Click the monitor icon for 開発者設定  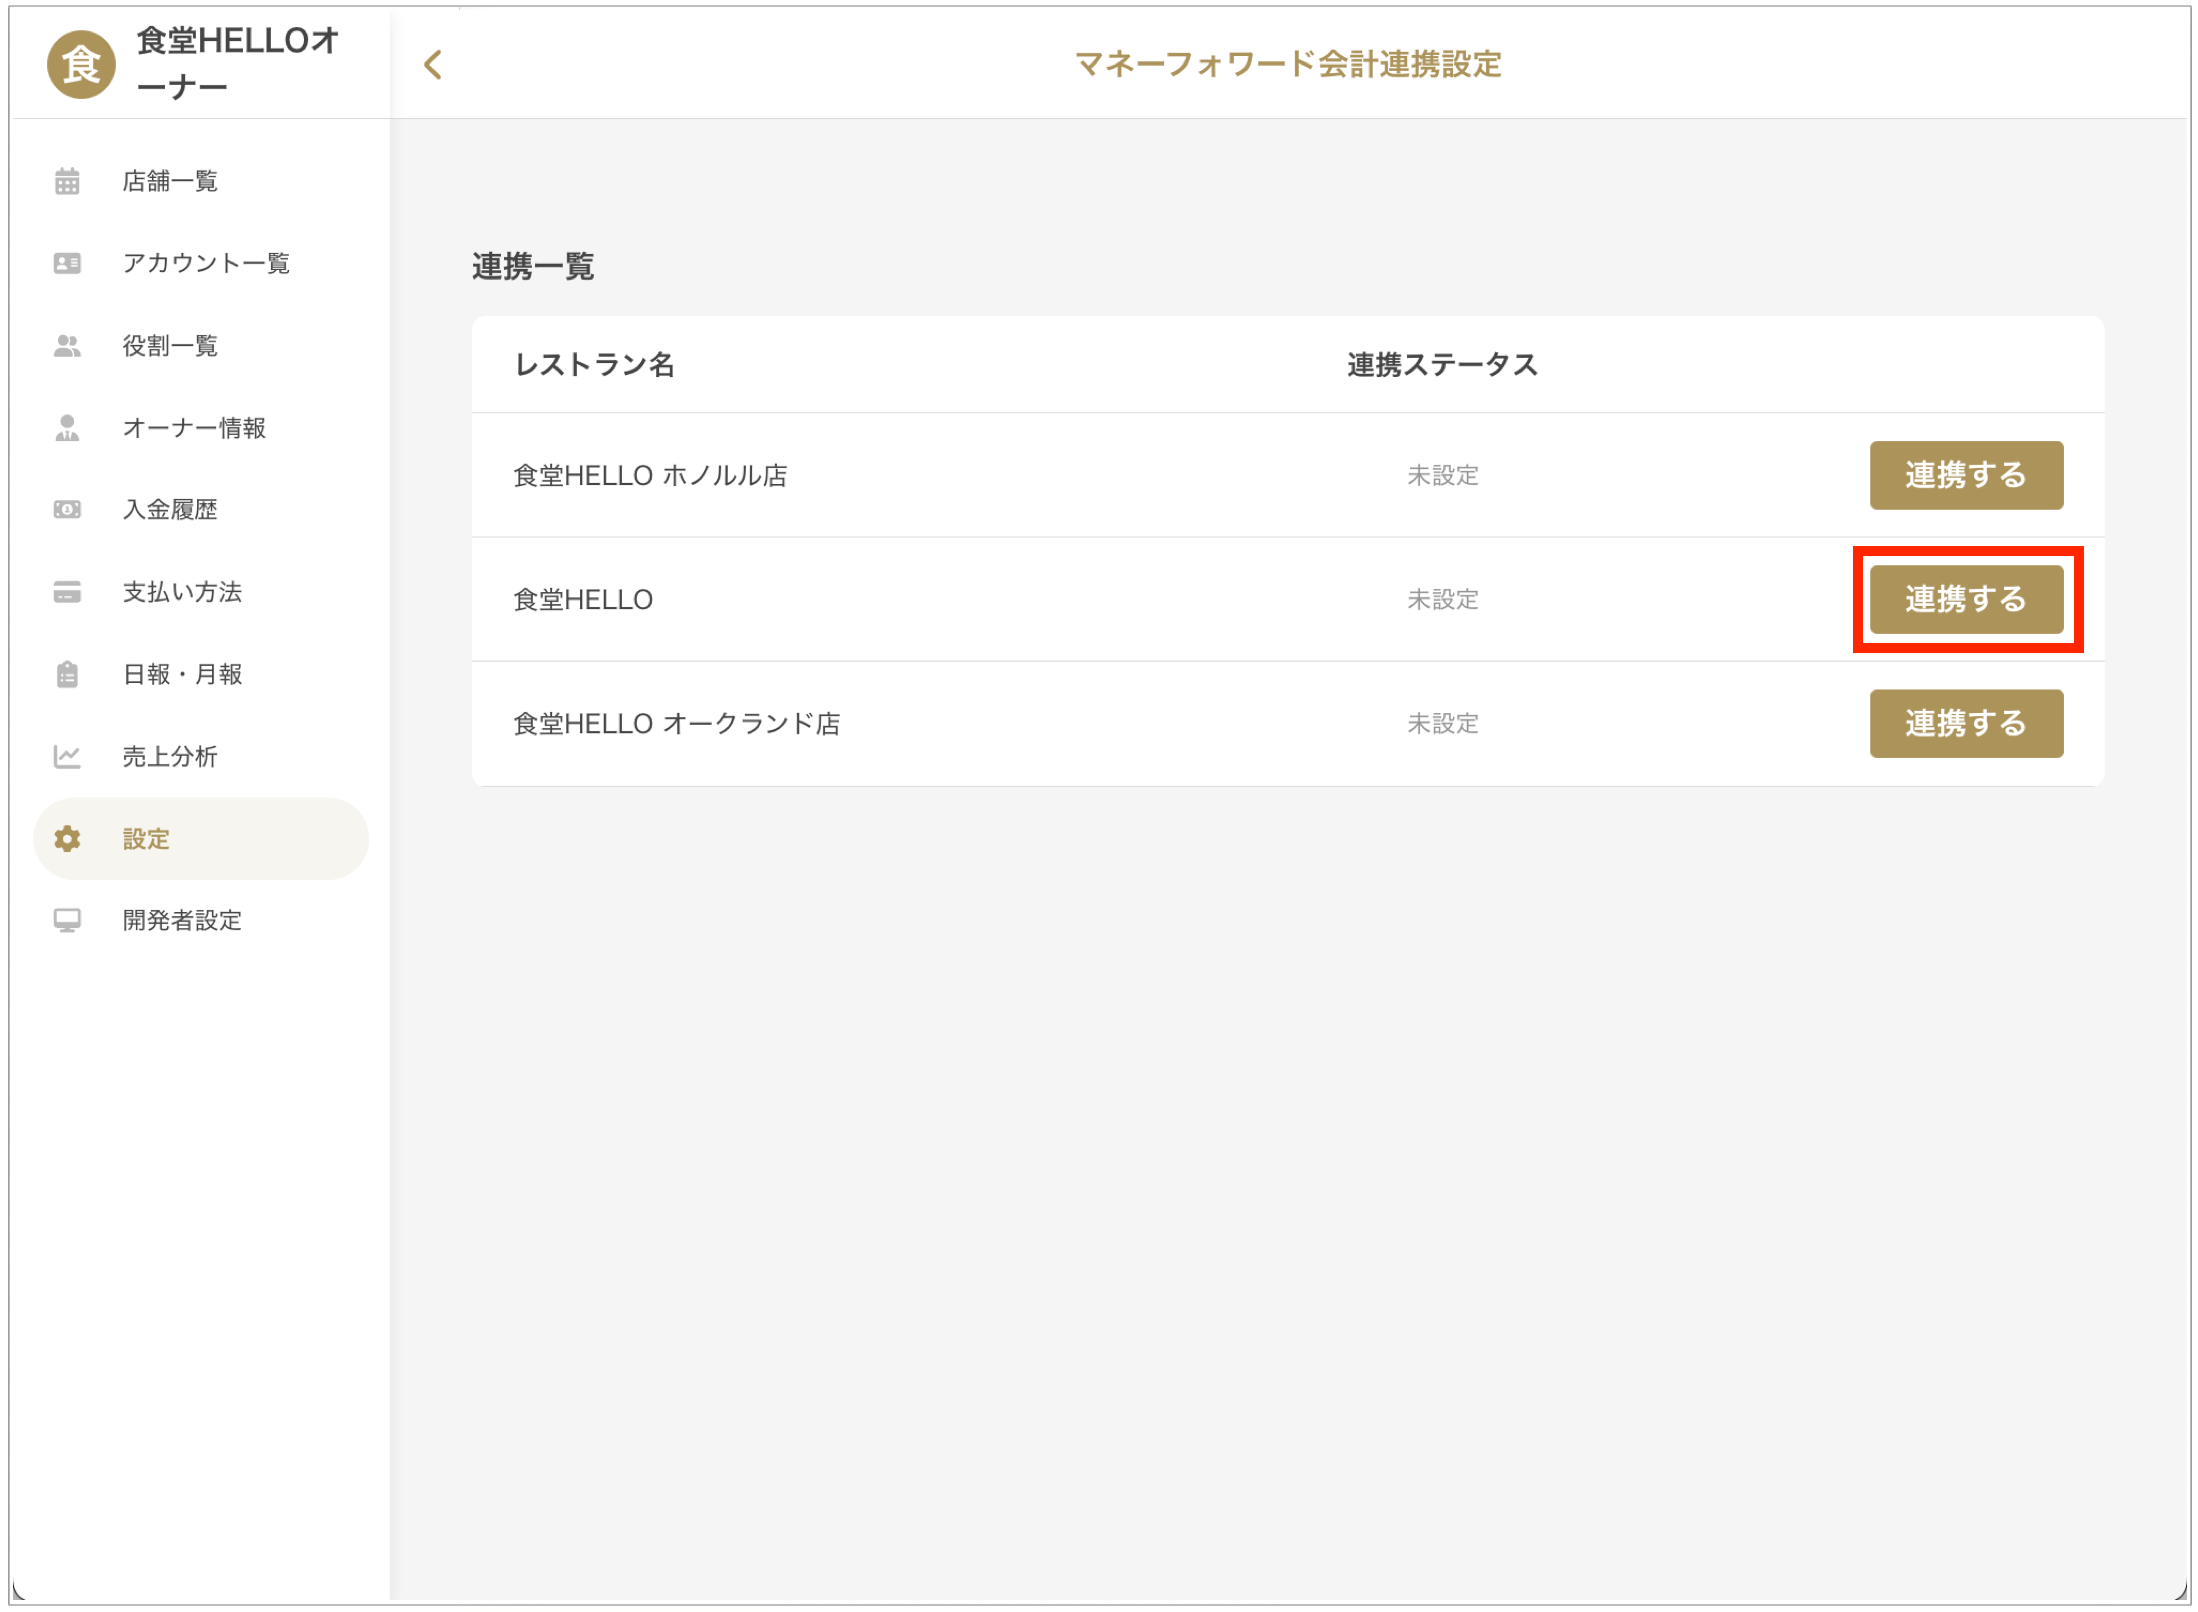coord(67,920)
